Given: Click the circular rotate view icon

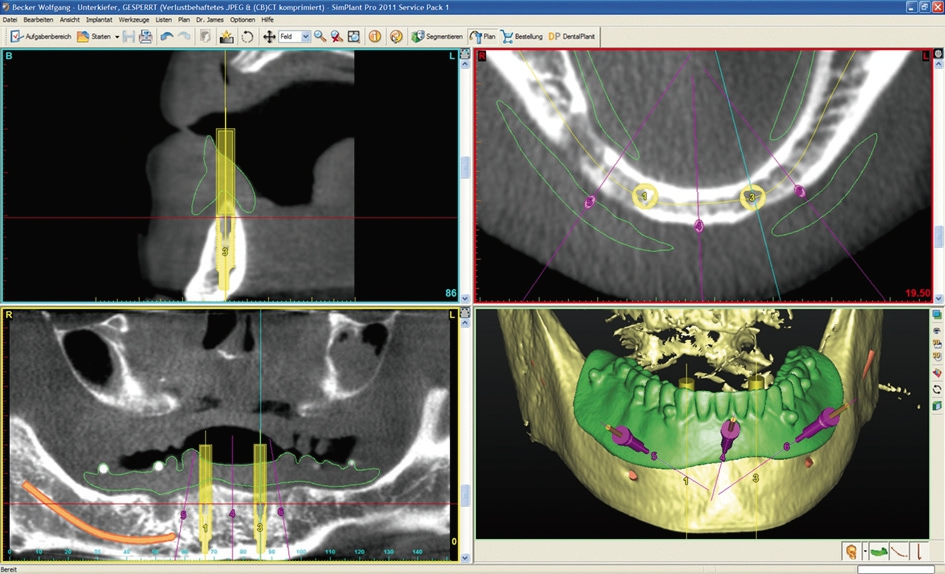Looking at the screenshot, I should pyautogui.click(x=247, y=37).
